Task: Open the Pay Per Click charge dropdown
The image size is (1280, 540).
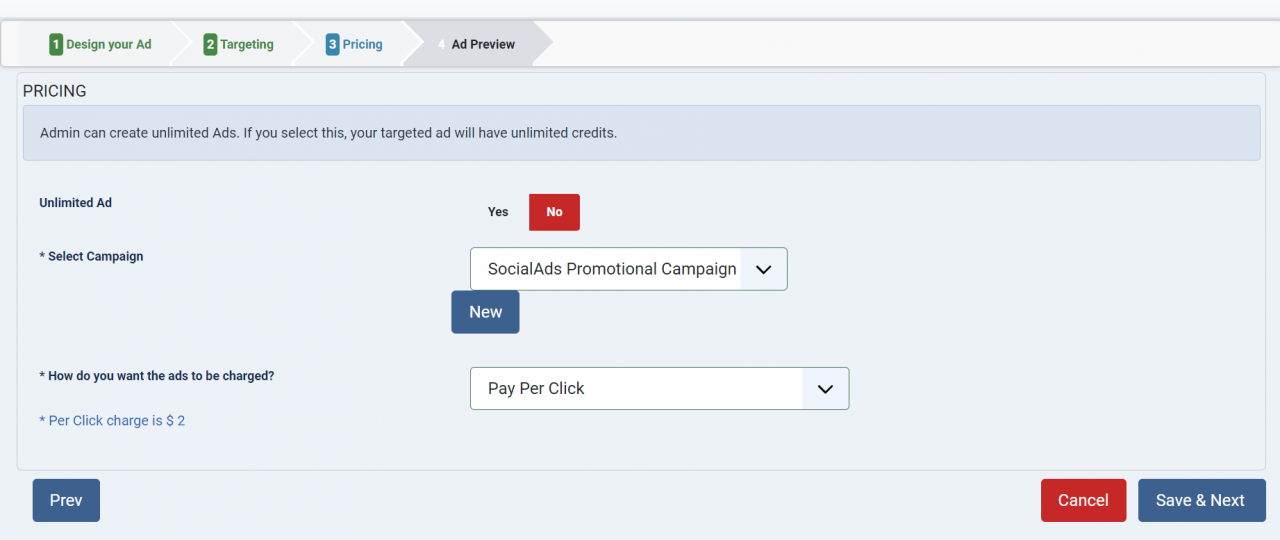Action: (x=640, y=388)
